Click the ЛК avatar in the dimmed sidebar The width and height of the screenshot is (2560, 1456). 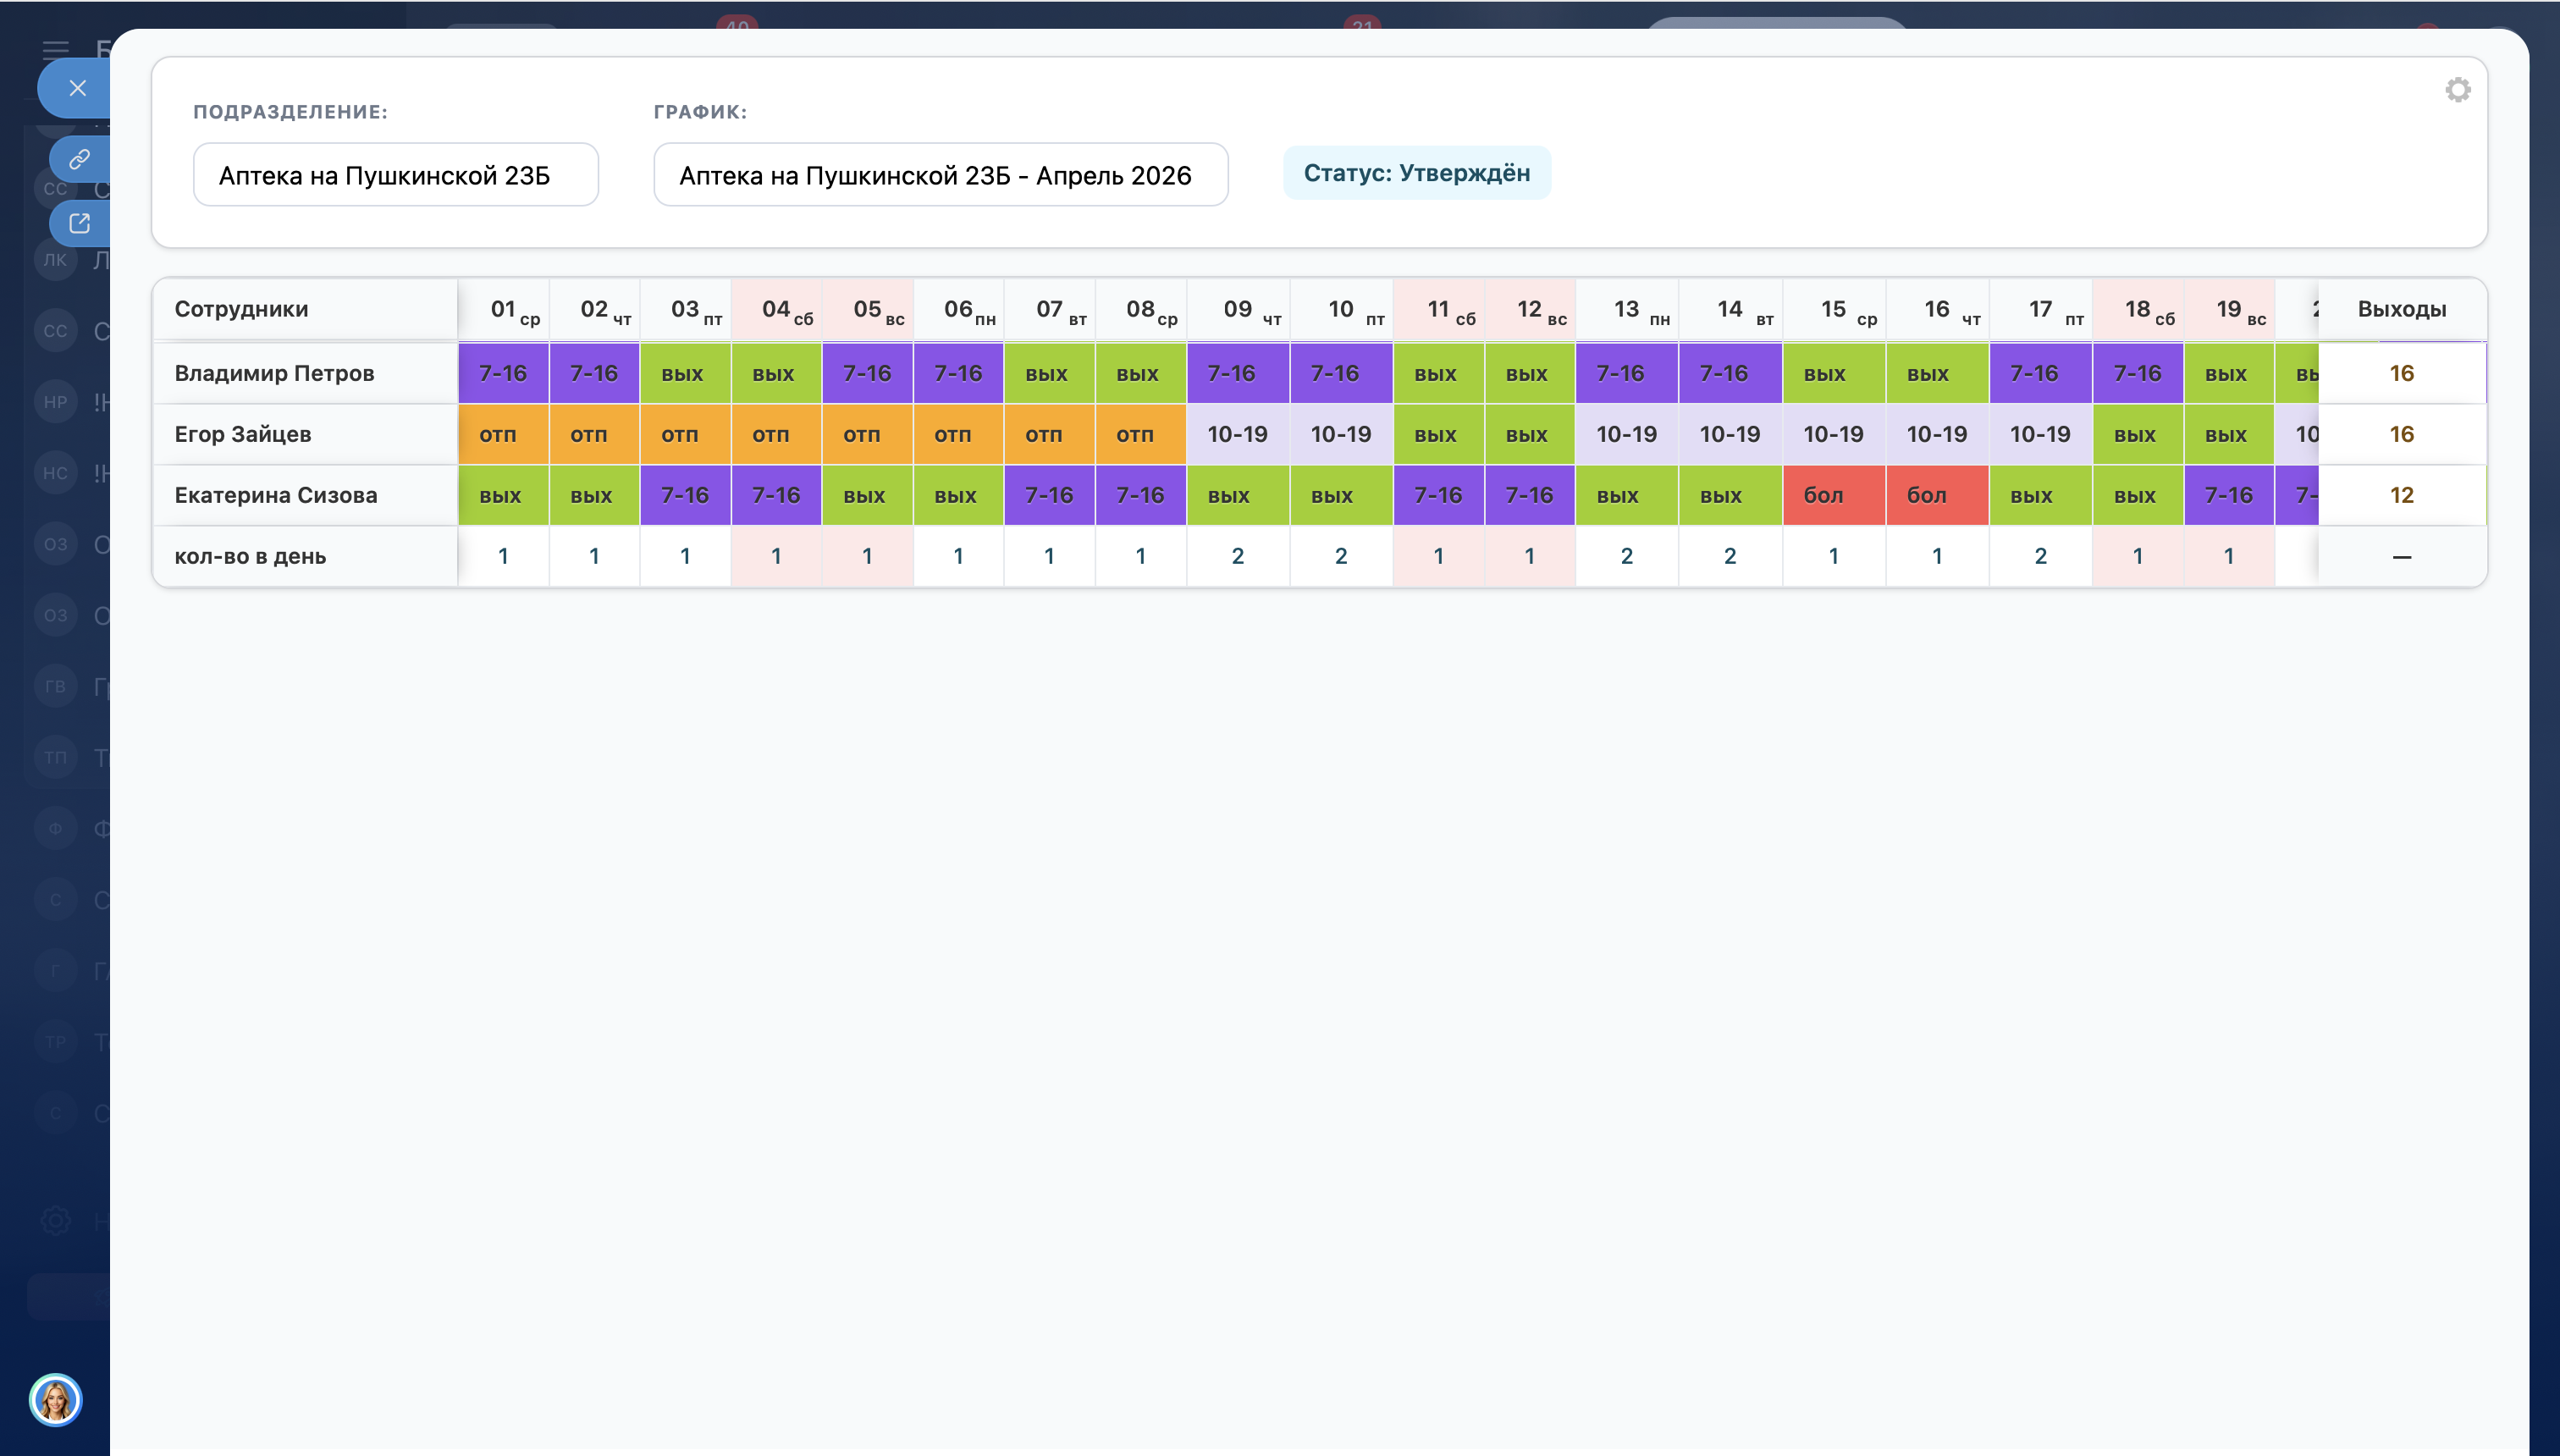coord(55,259)
